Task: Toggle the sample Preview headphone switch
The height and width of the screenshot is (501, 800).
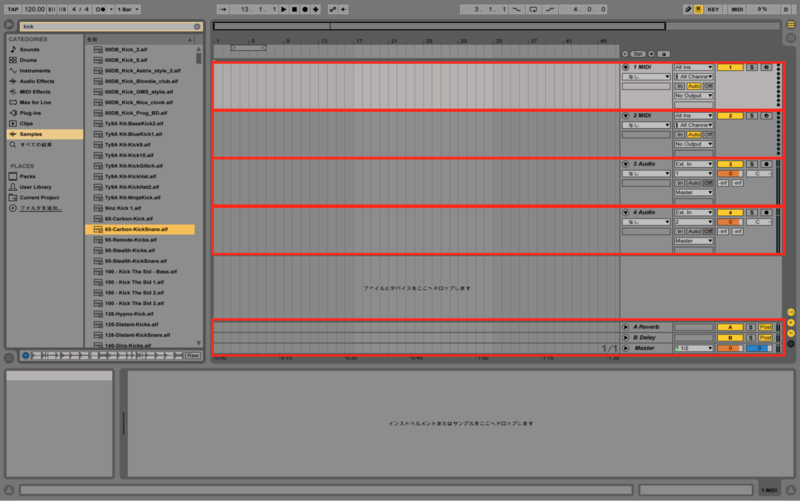Action: (x=26, y=356)
